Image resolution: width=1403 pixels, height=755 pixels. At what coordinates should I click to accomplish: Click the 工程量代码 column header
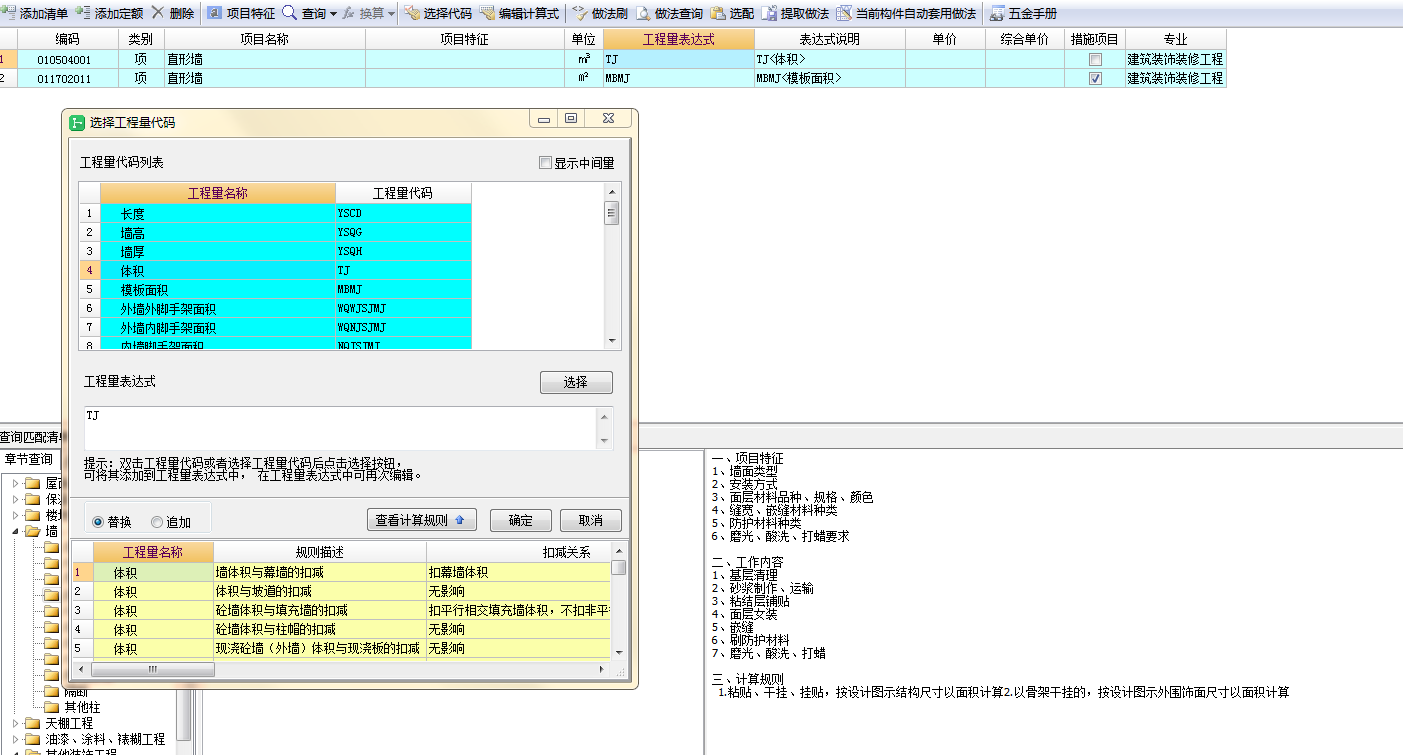coord(403,193)
